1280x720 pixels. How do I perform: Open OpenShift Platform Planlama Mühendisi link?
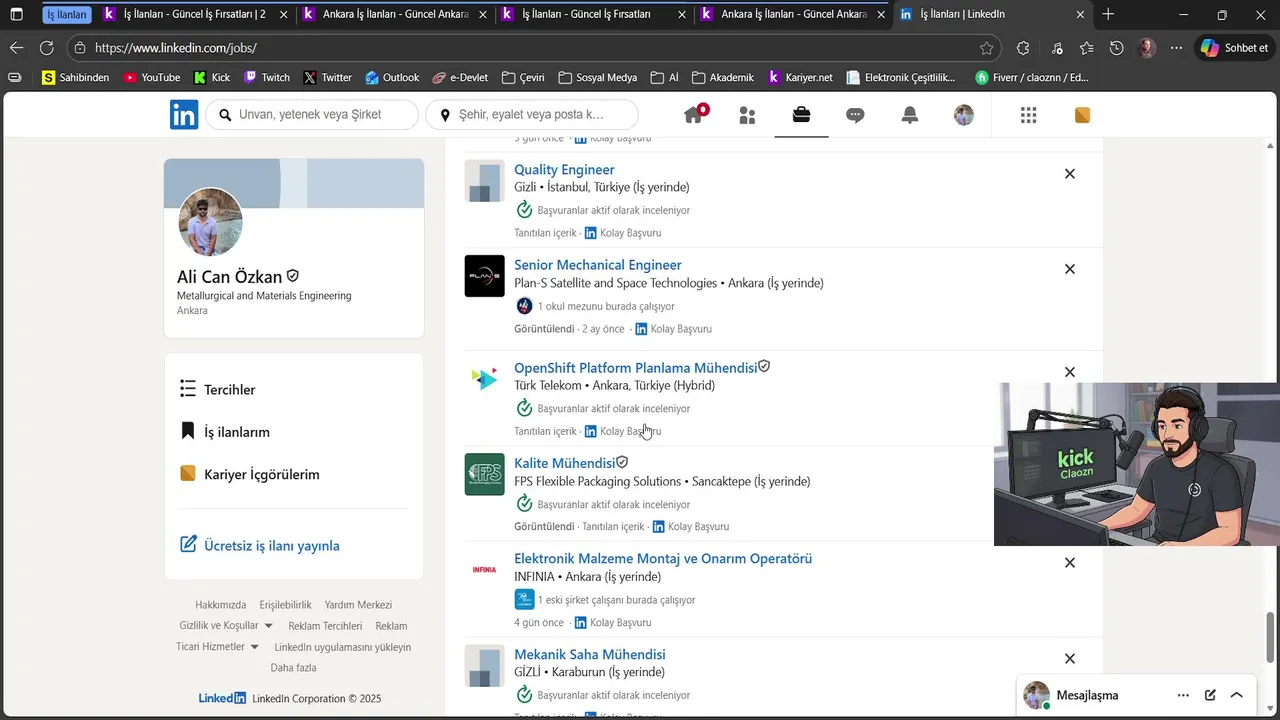coord(636,368)
